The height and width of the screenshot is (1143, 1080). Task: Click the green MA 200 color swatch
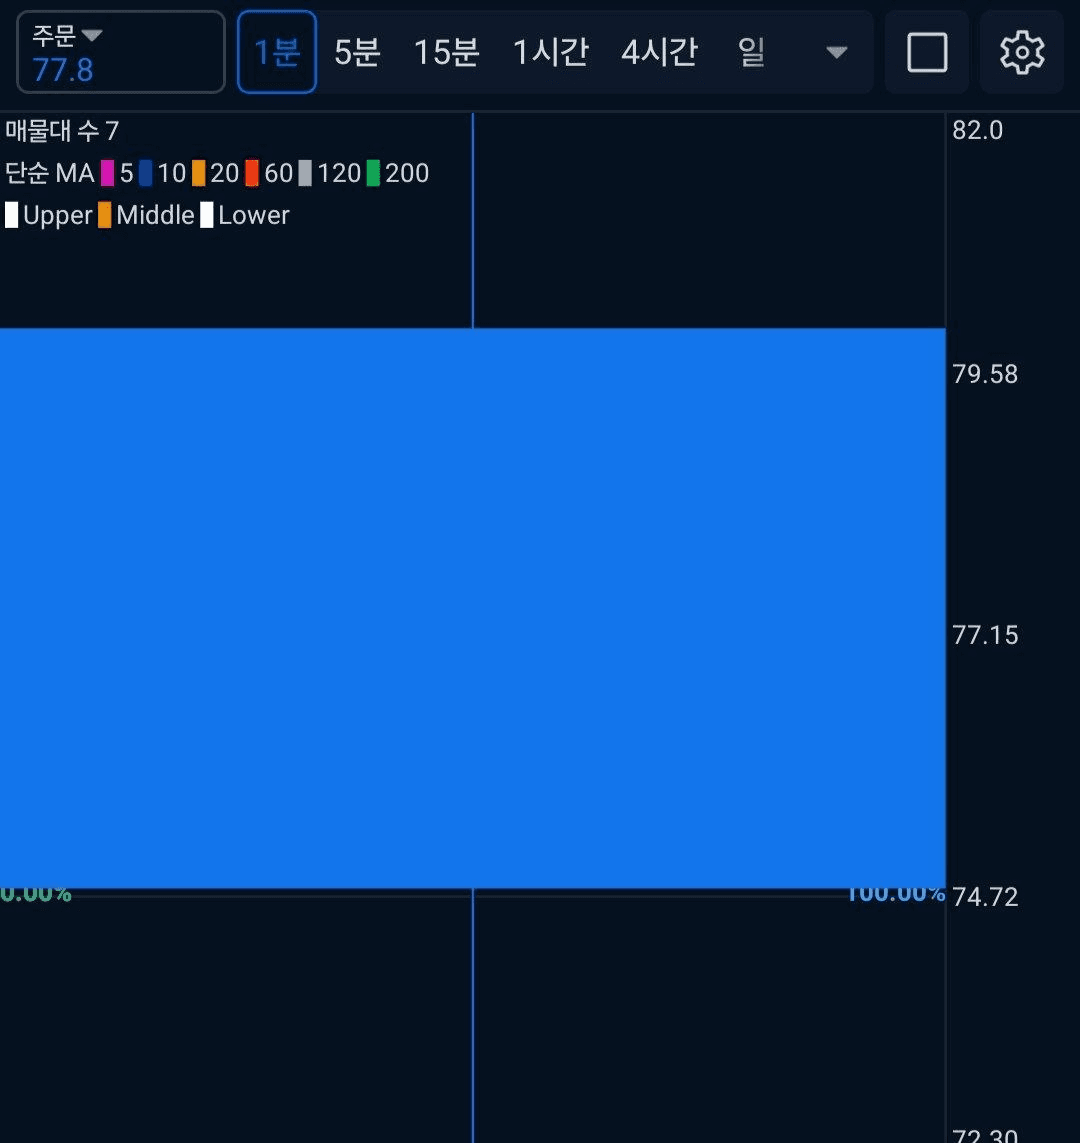[373, 174]
